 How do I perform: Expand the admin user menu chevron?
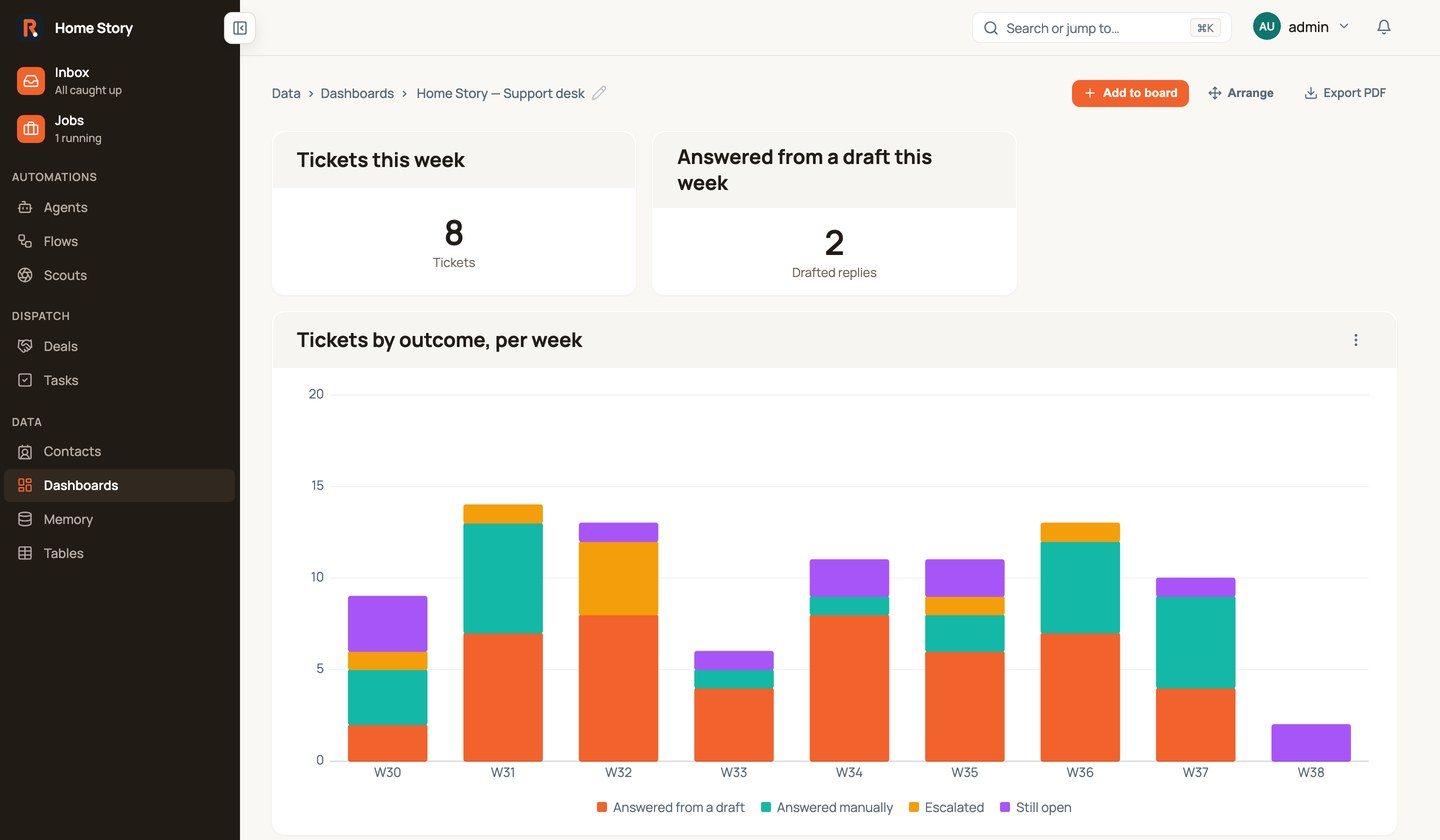tap(1344, 27)
